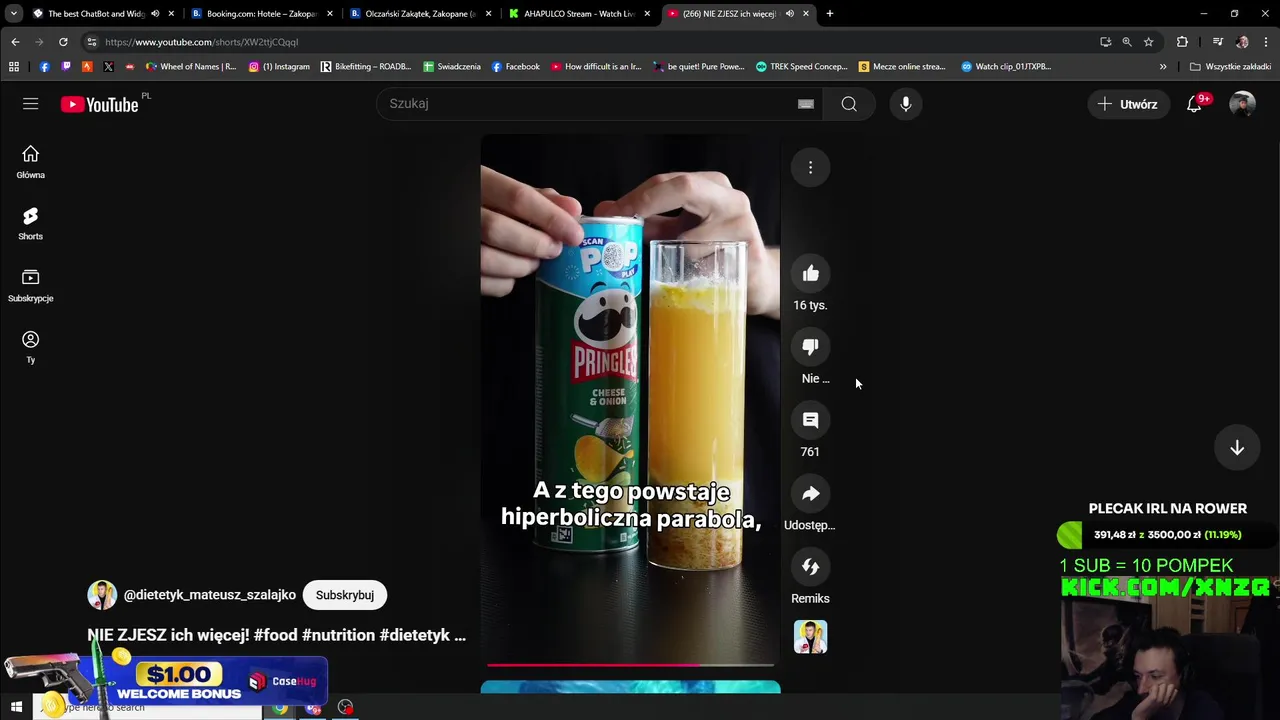Switch to The best ChatBot tab

tap(96, 14)
